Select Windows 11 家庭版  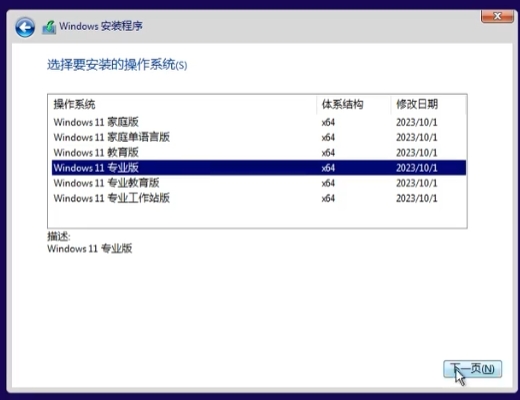point(259,122)
